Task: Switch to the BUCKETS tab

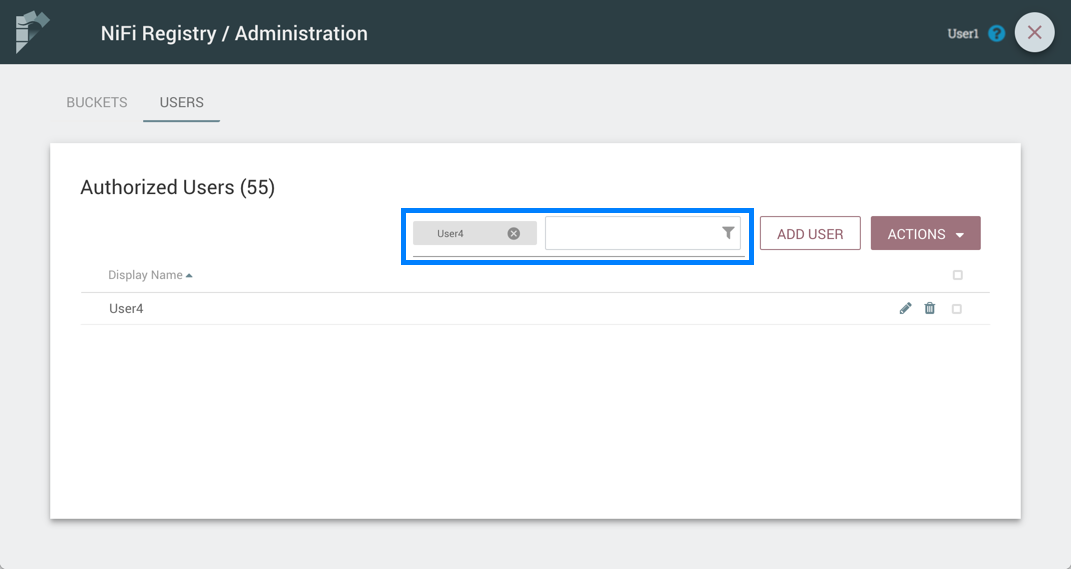Action: point(97,102)
